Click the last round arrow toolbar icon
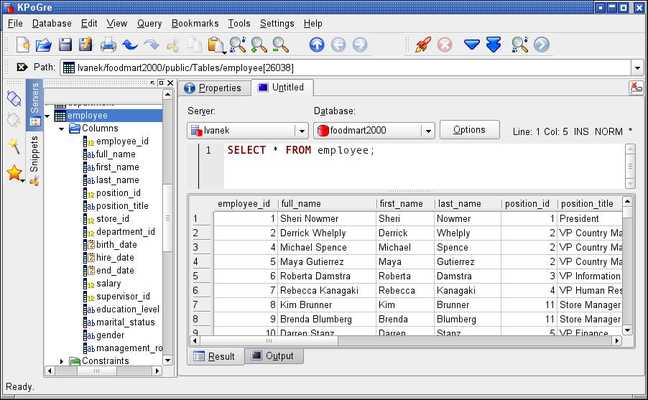Screen dimensions: 648x400 pyautogui.click(x=542, y=45)
